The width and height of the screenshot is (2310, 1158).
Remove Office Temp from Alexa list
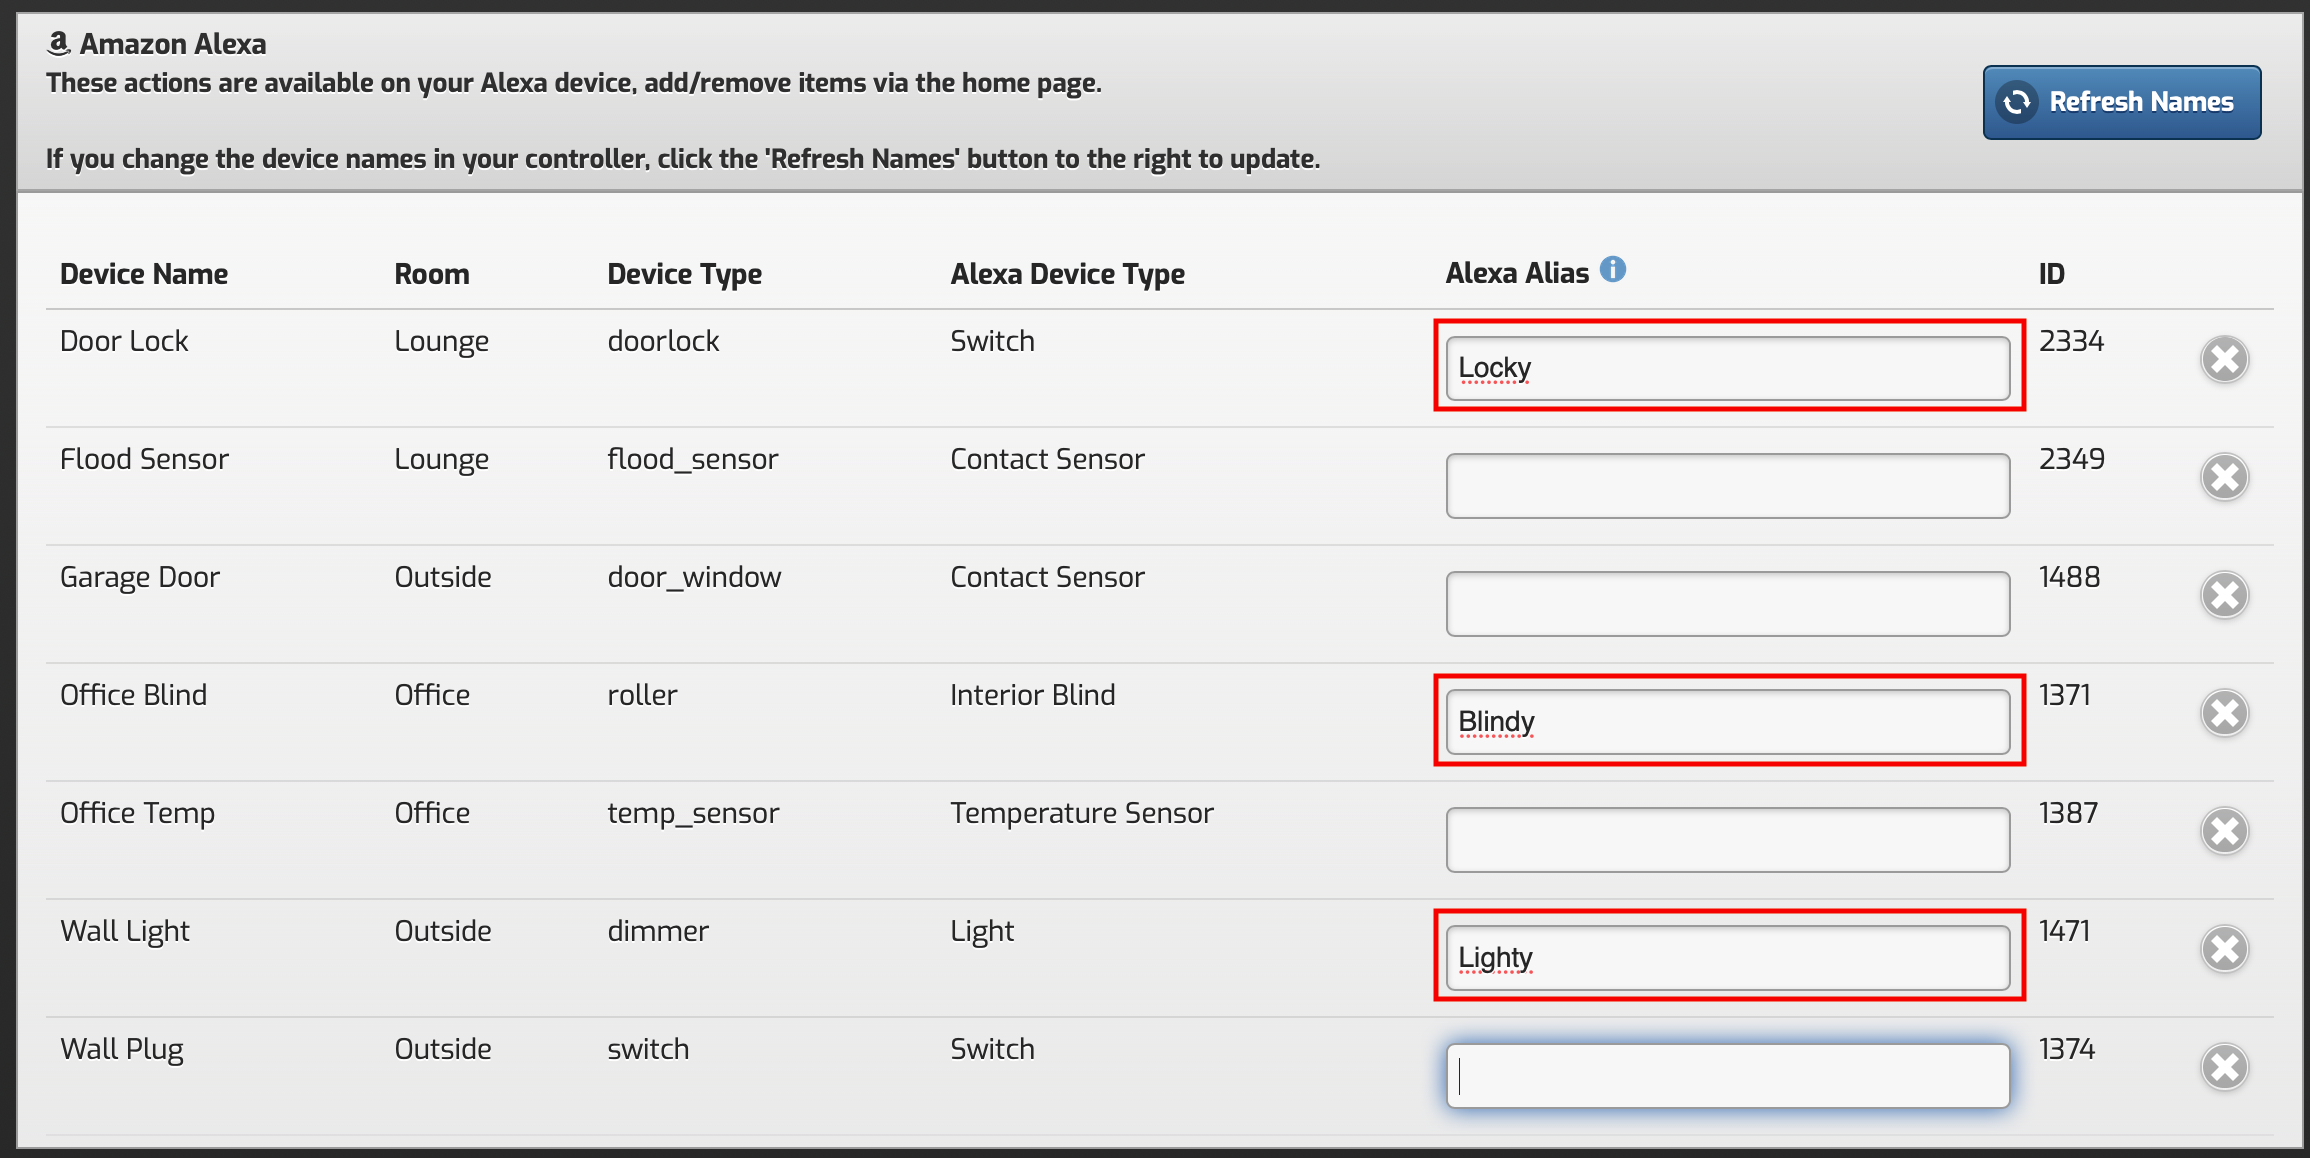pos(2224,832)
